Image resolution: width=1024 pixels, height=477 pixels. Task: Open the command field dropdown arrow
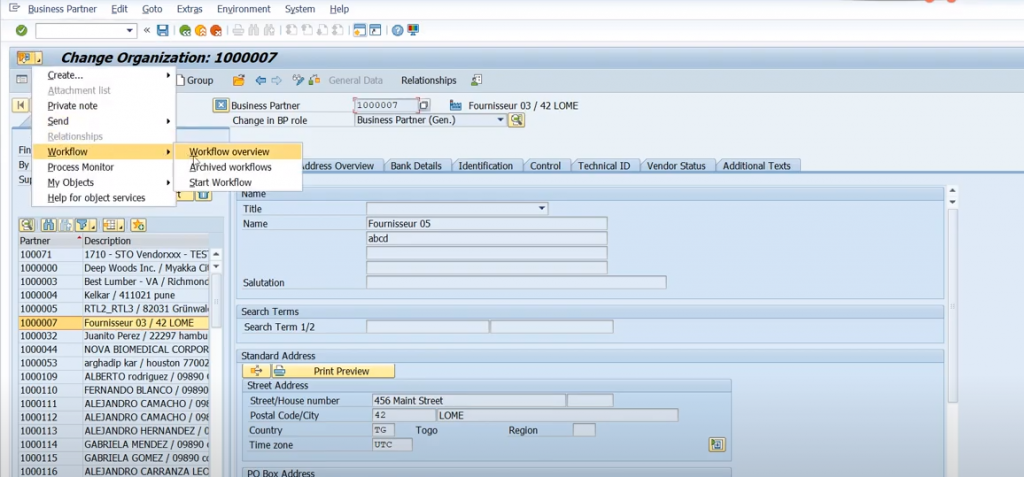pos(129,30)
